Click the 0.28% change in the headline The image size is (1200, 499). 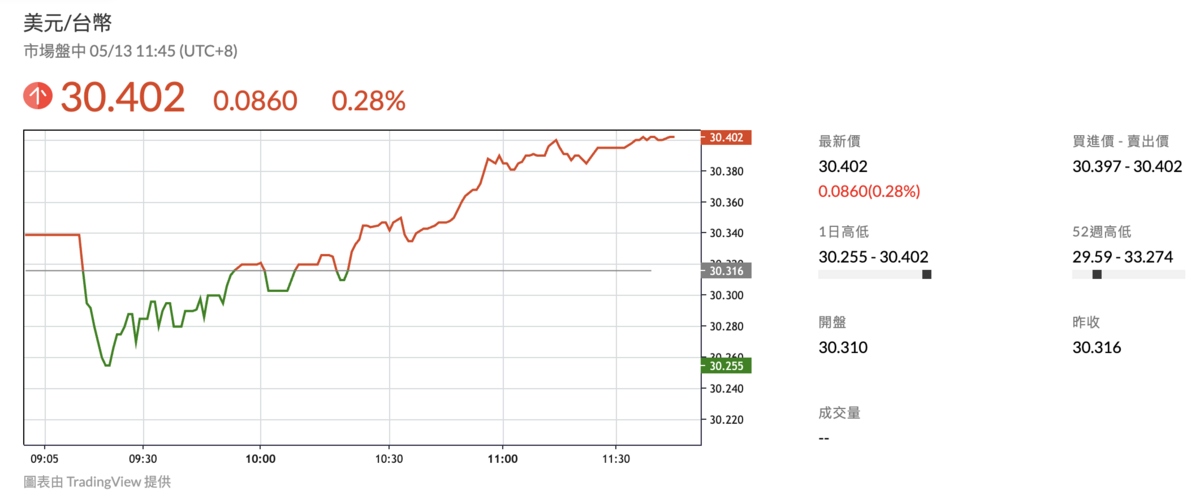368,100
